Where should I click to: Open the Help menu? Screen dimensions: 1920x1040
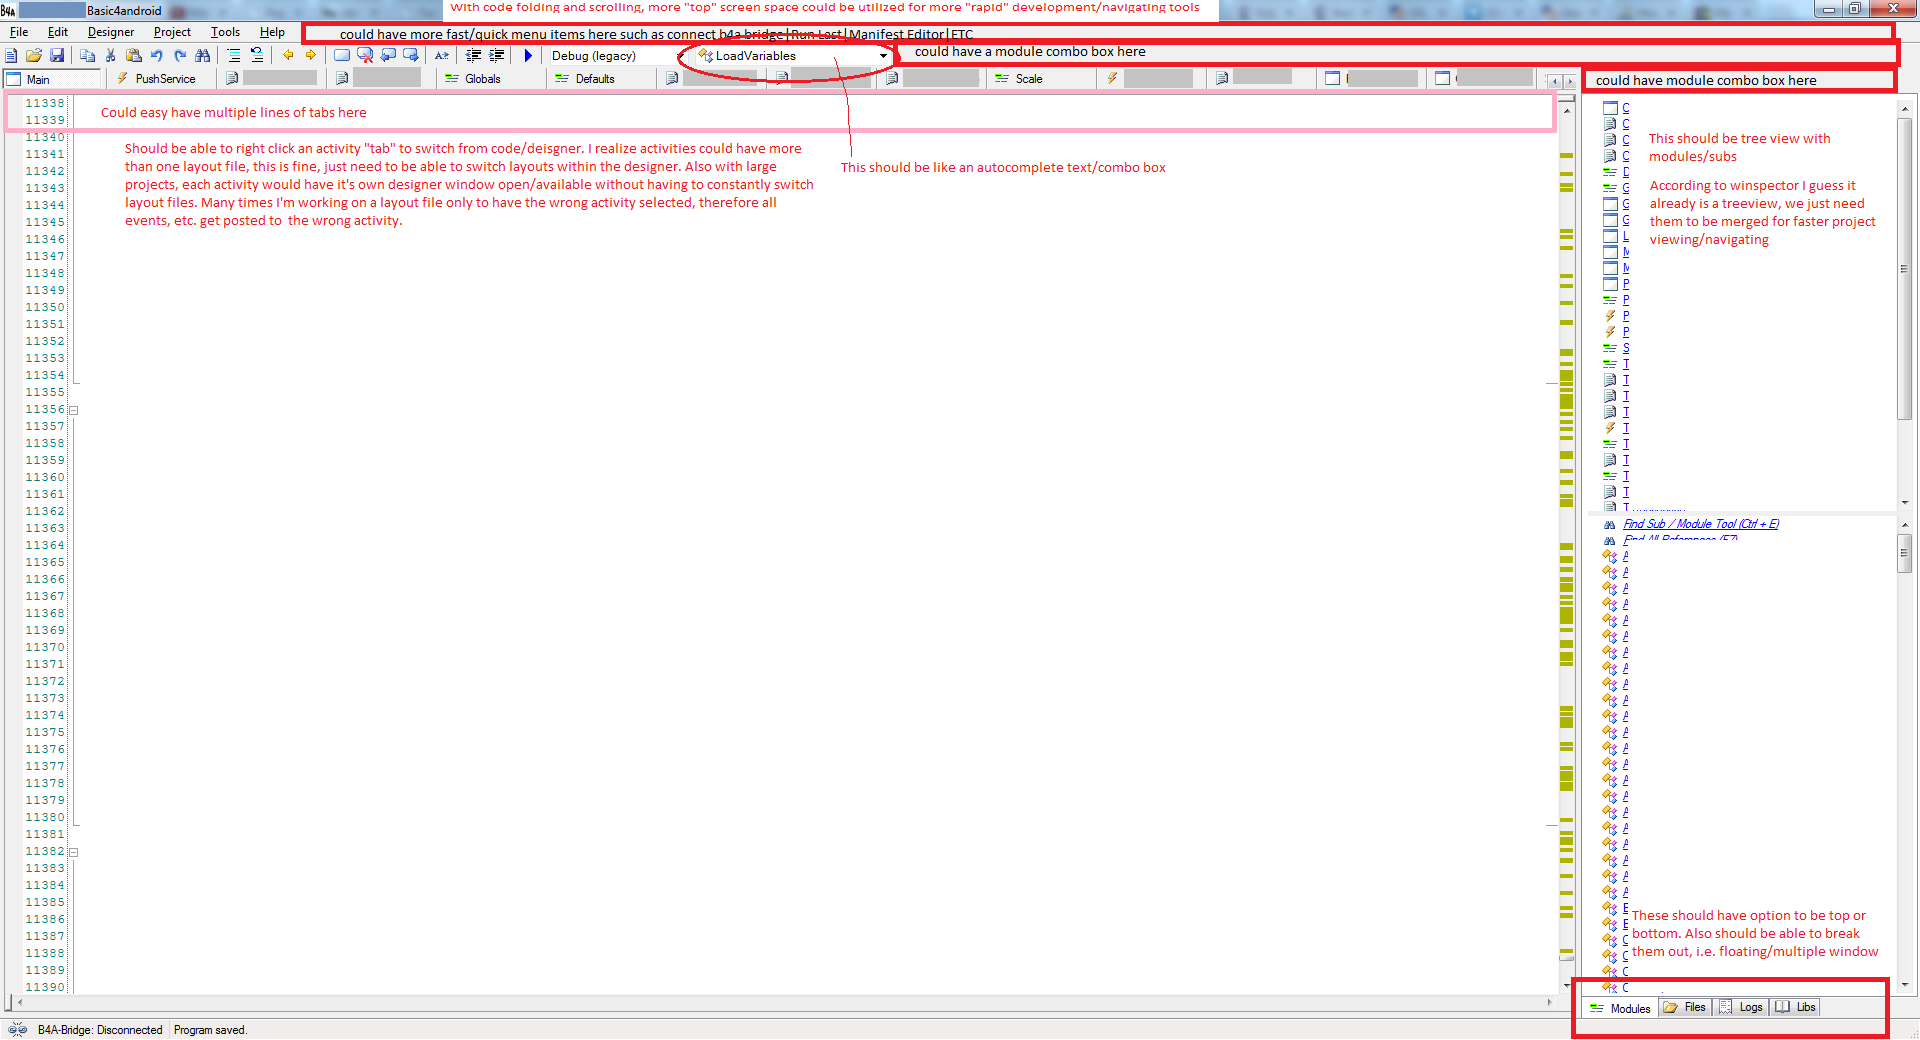[x=272, y=32]
